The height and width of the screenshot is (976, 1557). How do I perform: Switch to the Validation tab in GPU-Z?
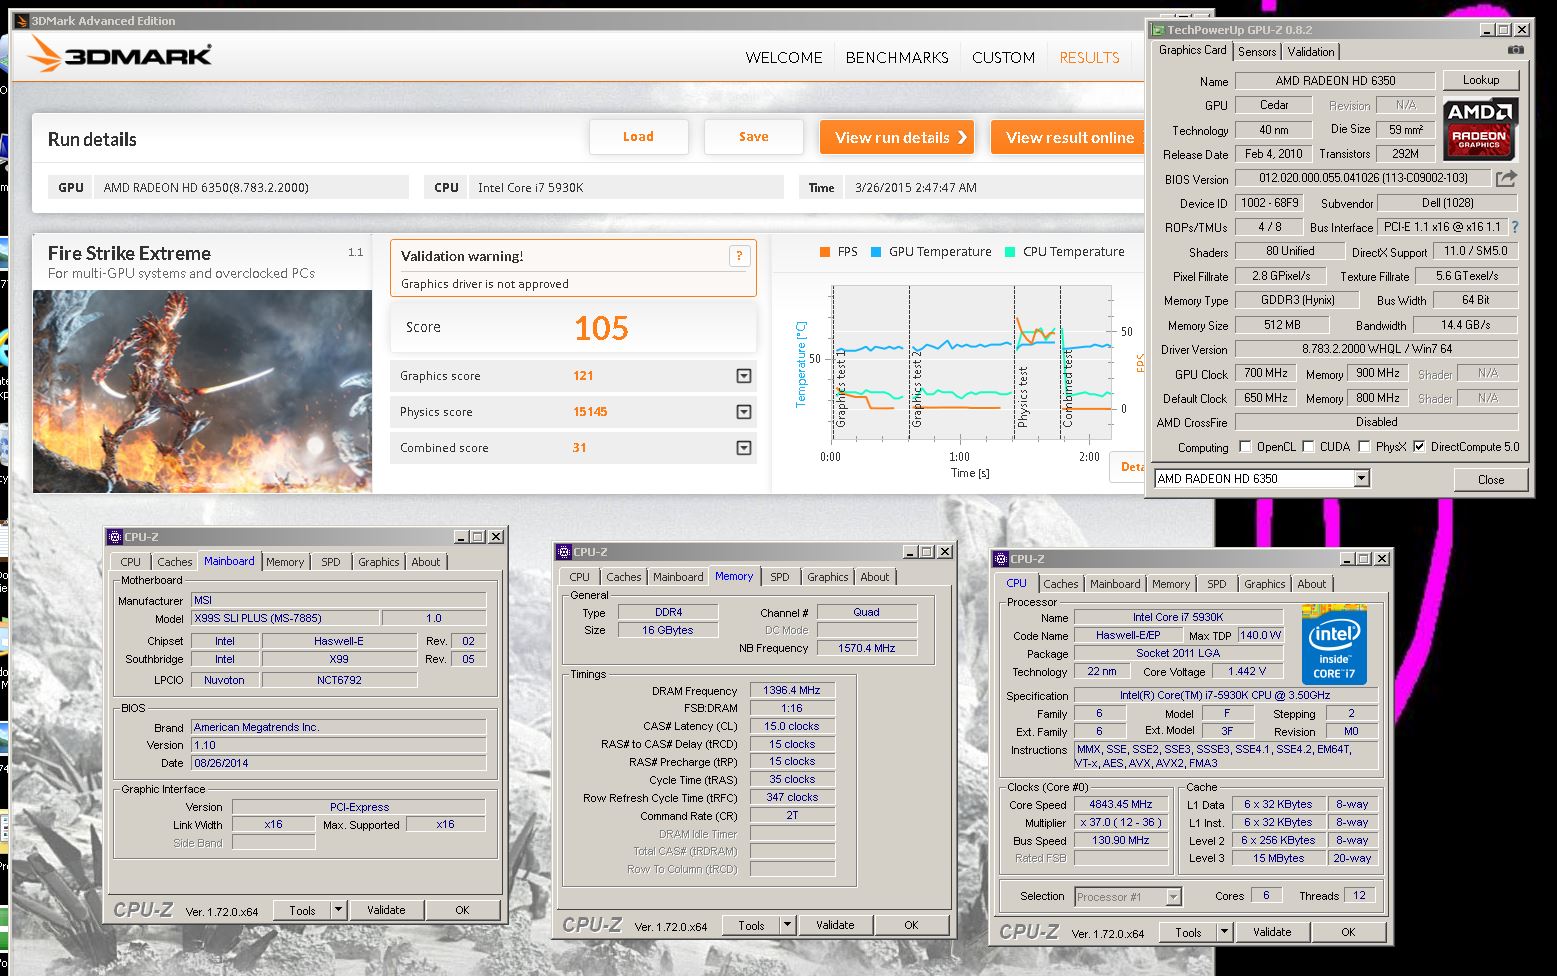1311,52
